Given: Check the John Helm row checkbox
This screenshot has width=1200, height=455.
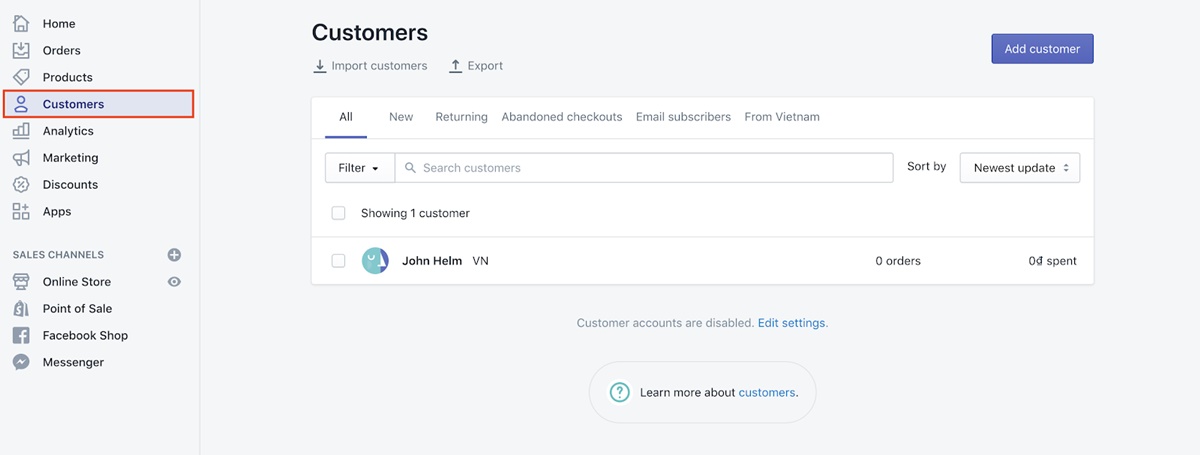Looking at the screenshot, I should [338, 261].
